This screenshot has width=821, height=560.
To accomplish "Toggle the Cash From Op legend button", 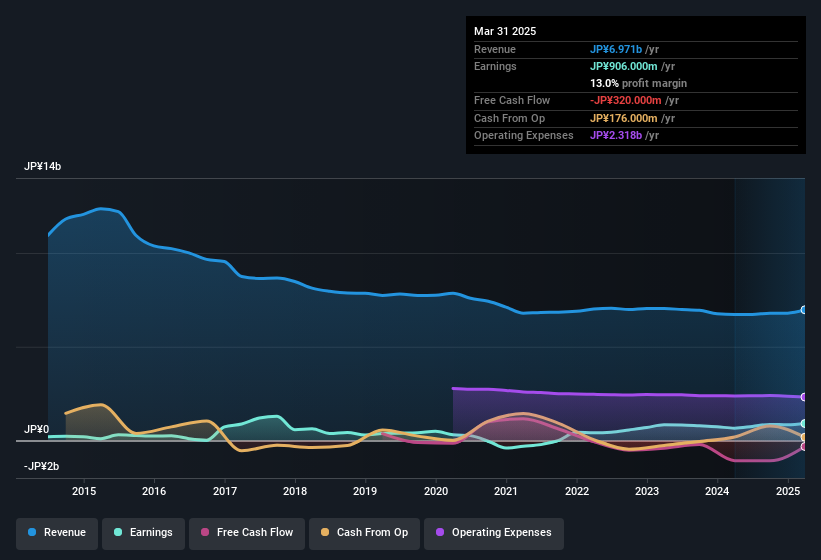I will pos(364,533).
